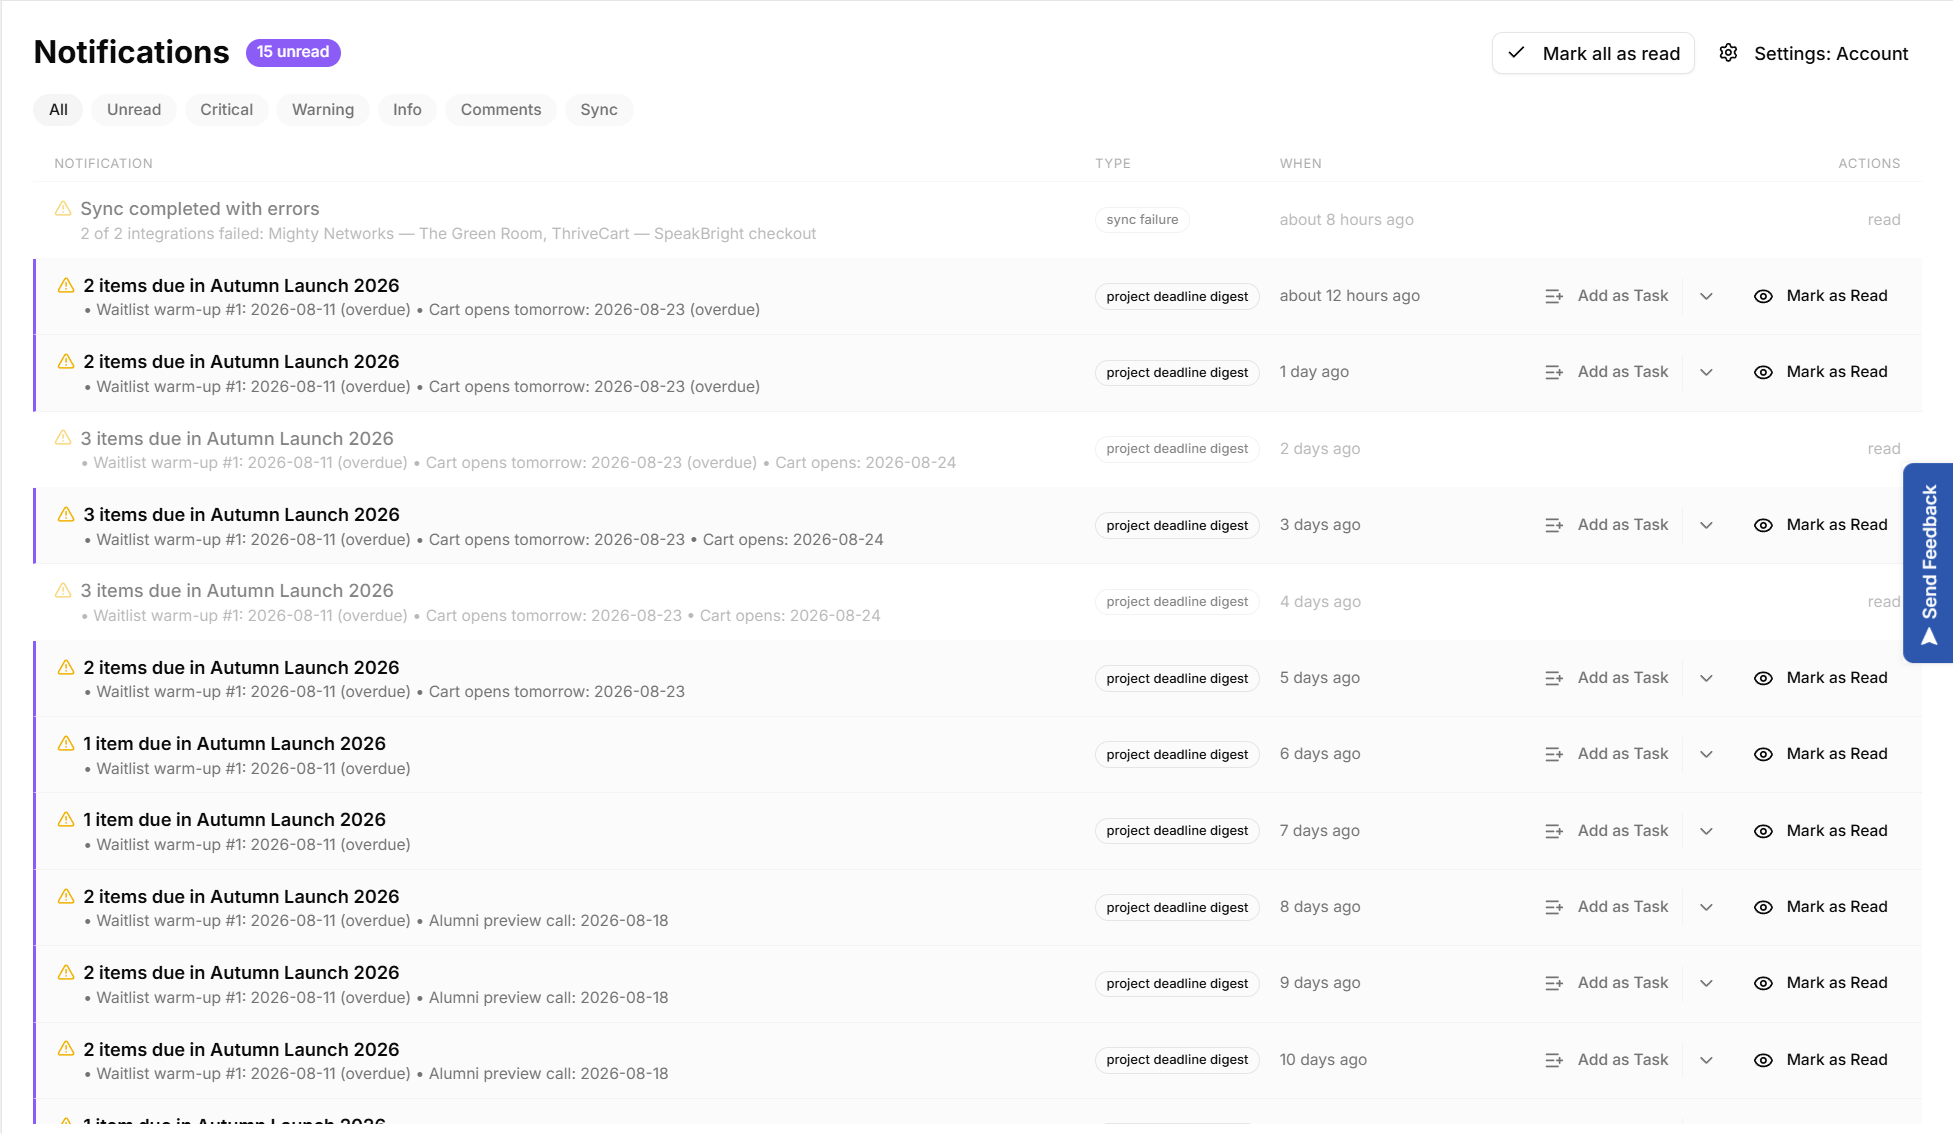Click add-task icon in the 7 days ago row
This screenshot has height=1134, width=1953.
pos(1554,831)
